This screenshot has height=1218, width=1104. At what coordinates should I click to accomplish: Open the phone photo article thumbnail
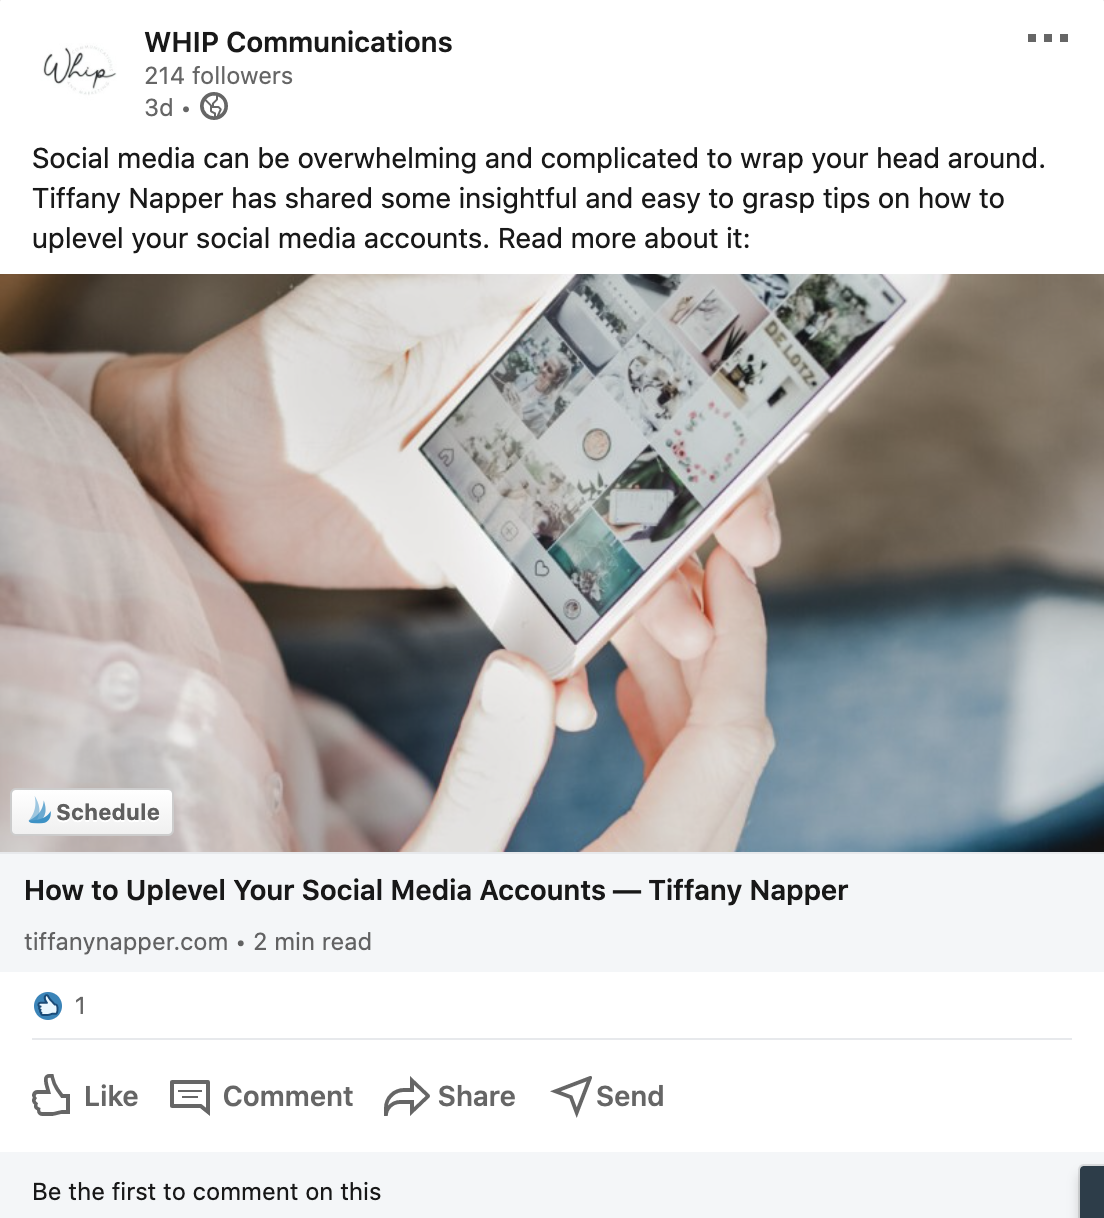(552, 563)
